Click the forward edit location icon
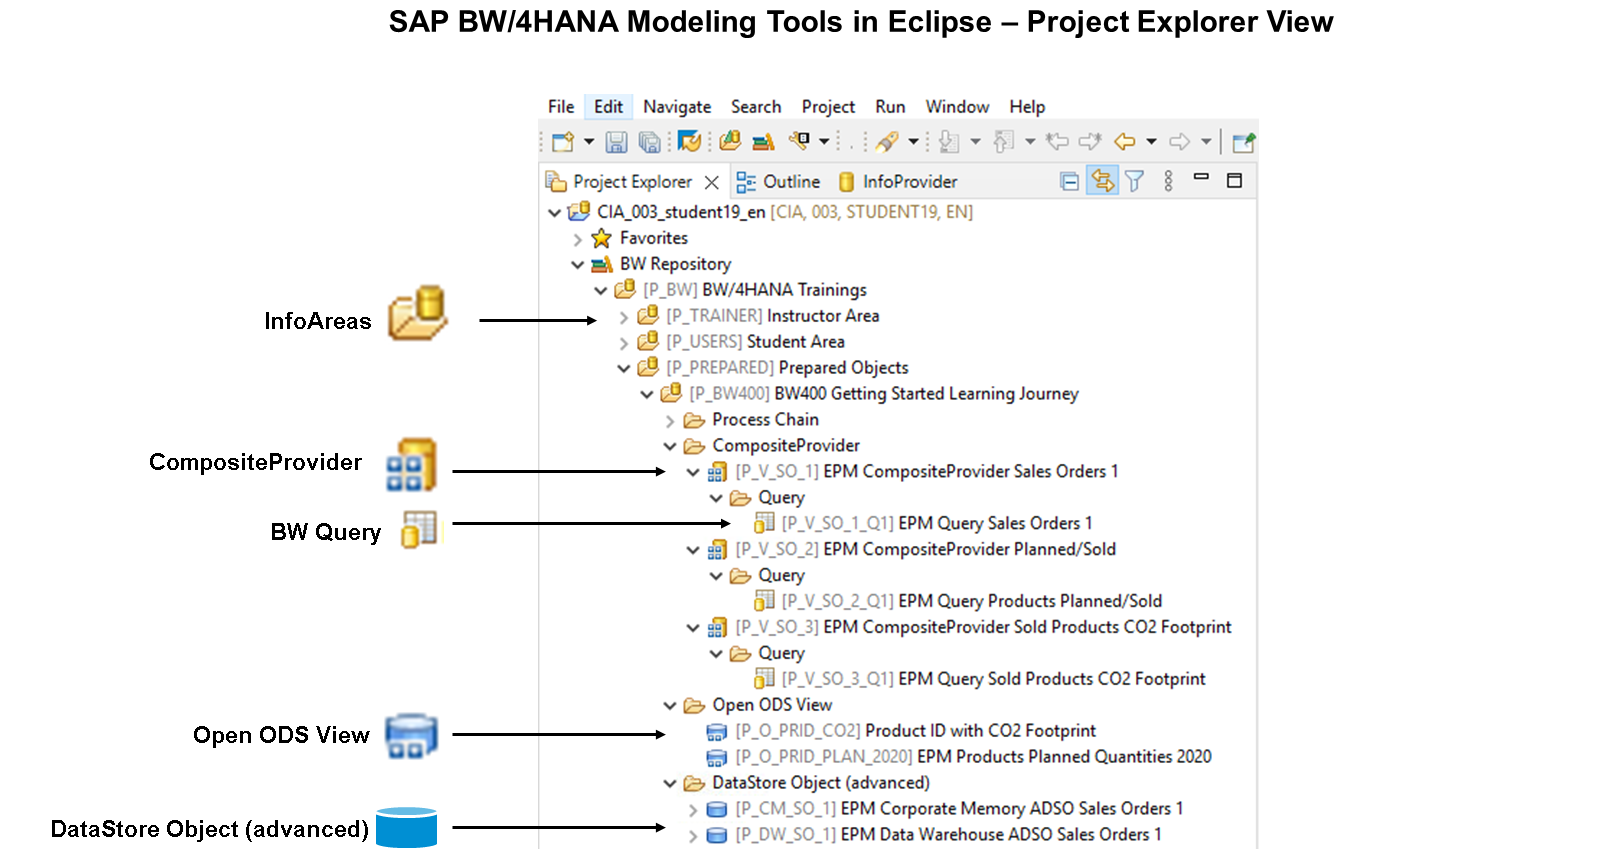 (x=1090, y=142)
